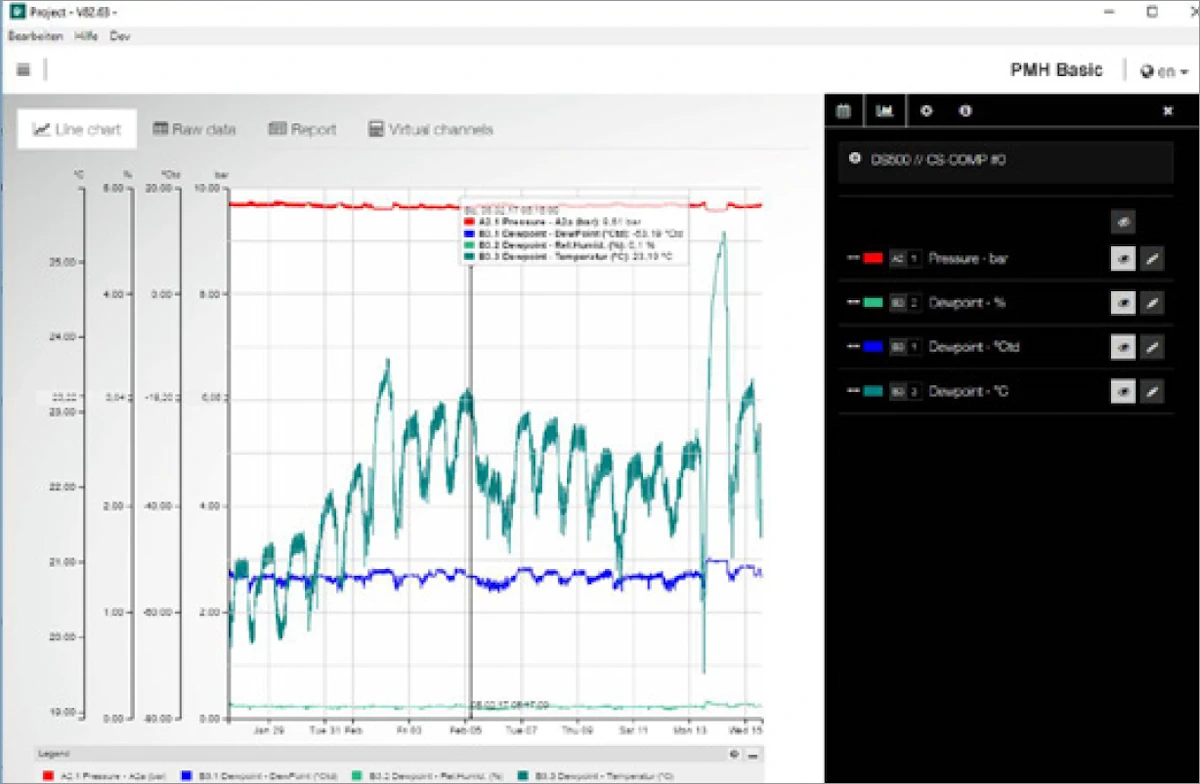Expand the DS500 // CS-COMP device entry
The image size is (1200, 784).
pos(854,159)
